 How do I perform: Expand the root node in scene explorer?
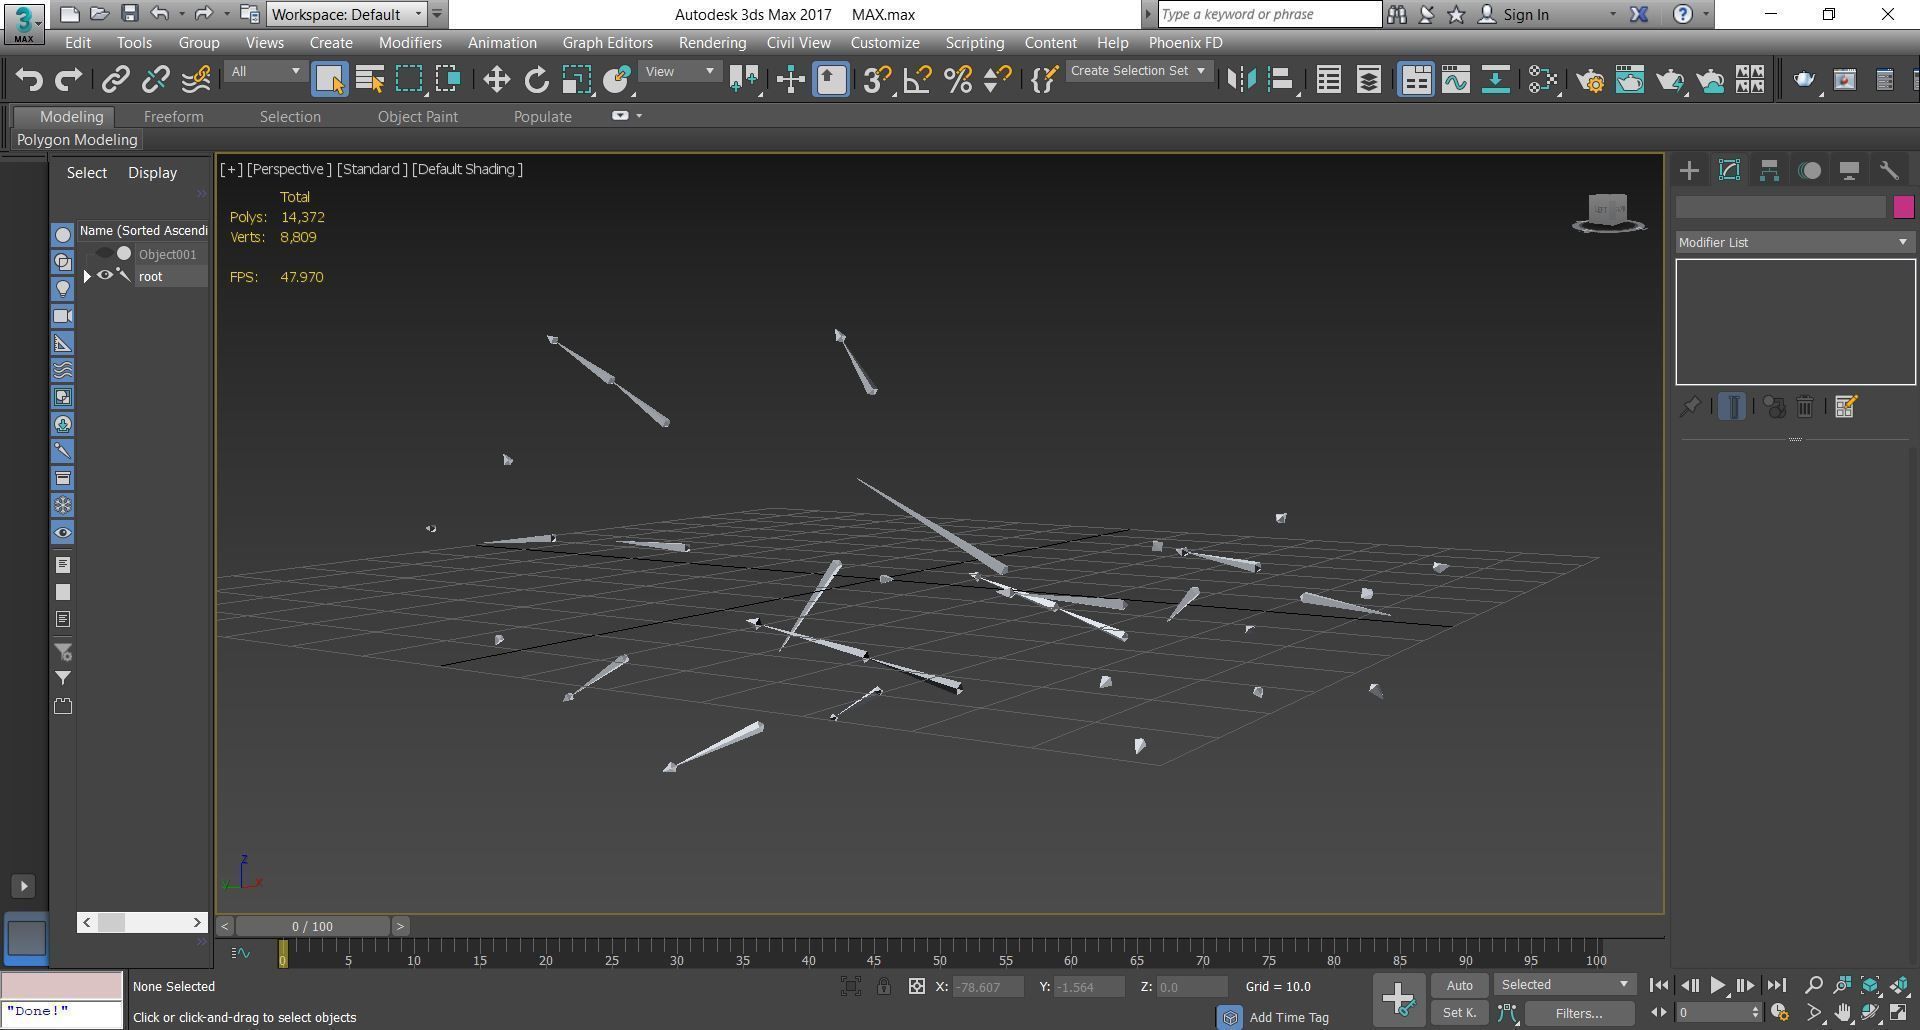point(87,276)
